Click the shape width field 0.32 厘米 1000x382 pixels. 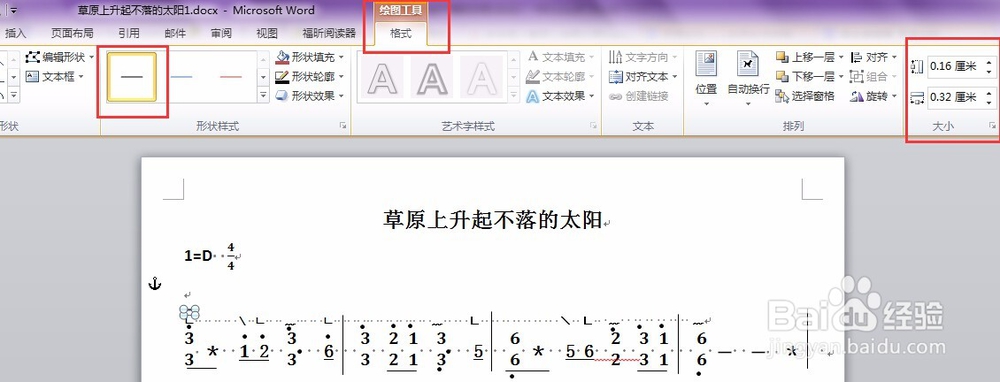click(954, 97)
